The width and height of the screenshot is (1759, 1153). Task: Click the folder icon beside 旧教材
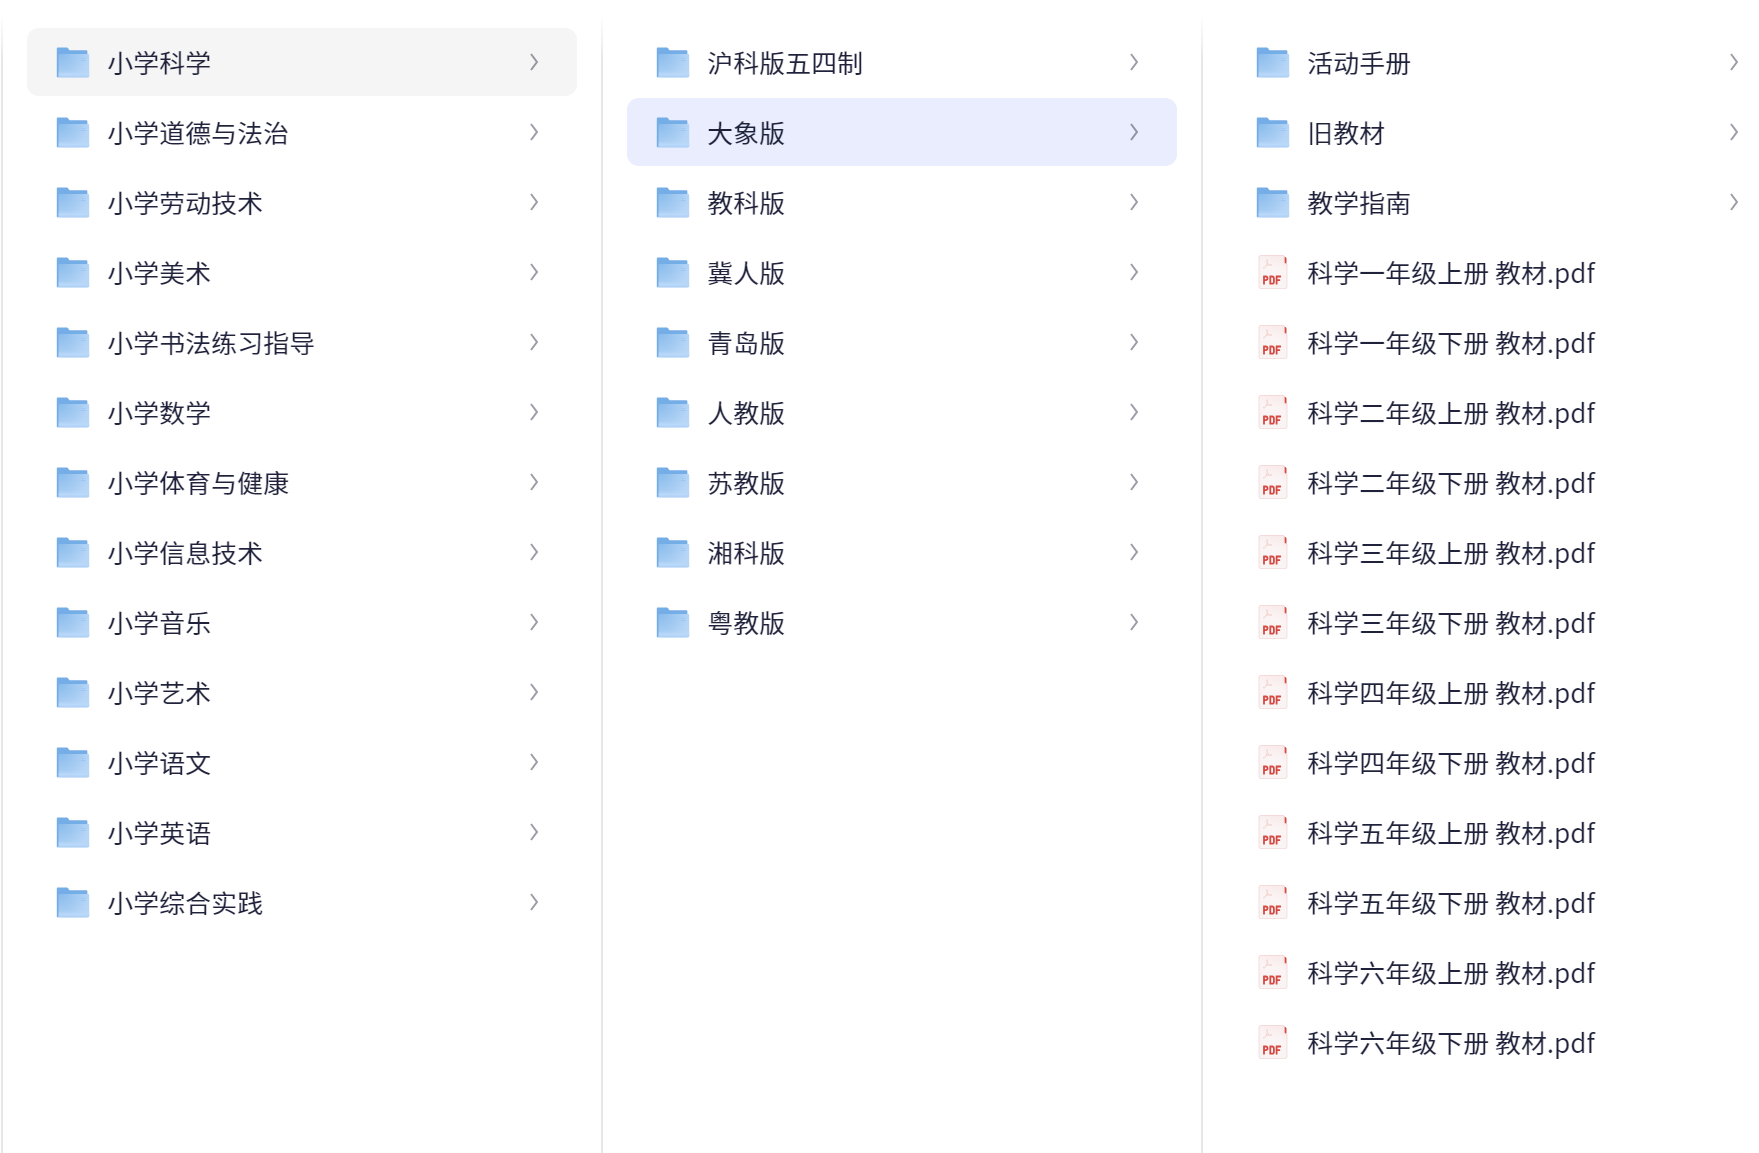(1273, 132)
